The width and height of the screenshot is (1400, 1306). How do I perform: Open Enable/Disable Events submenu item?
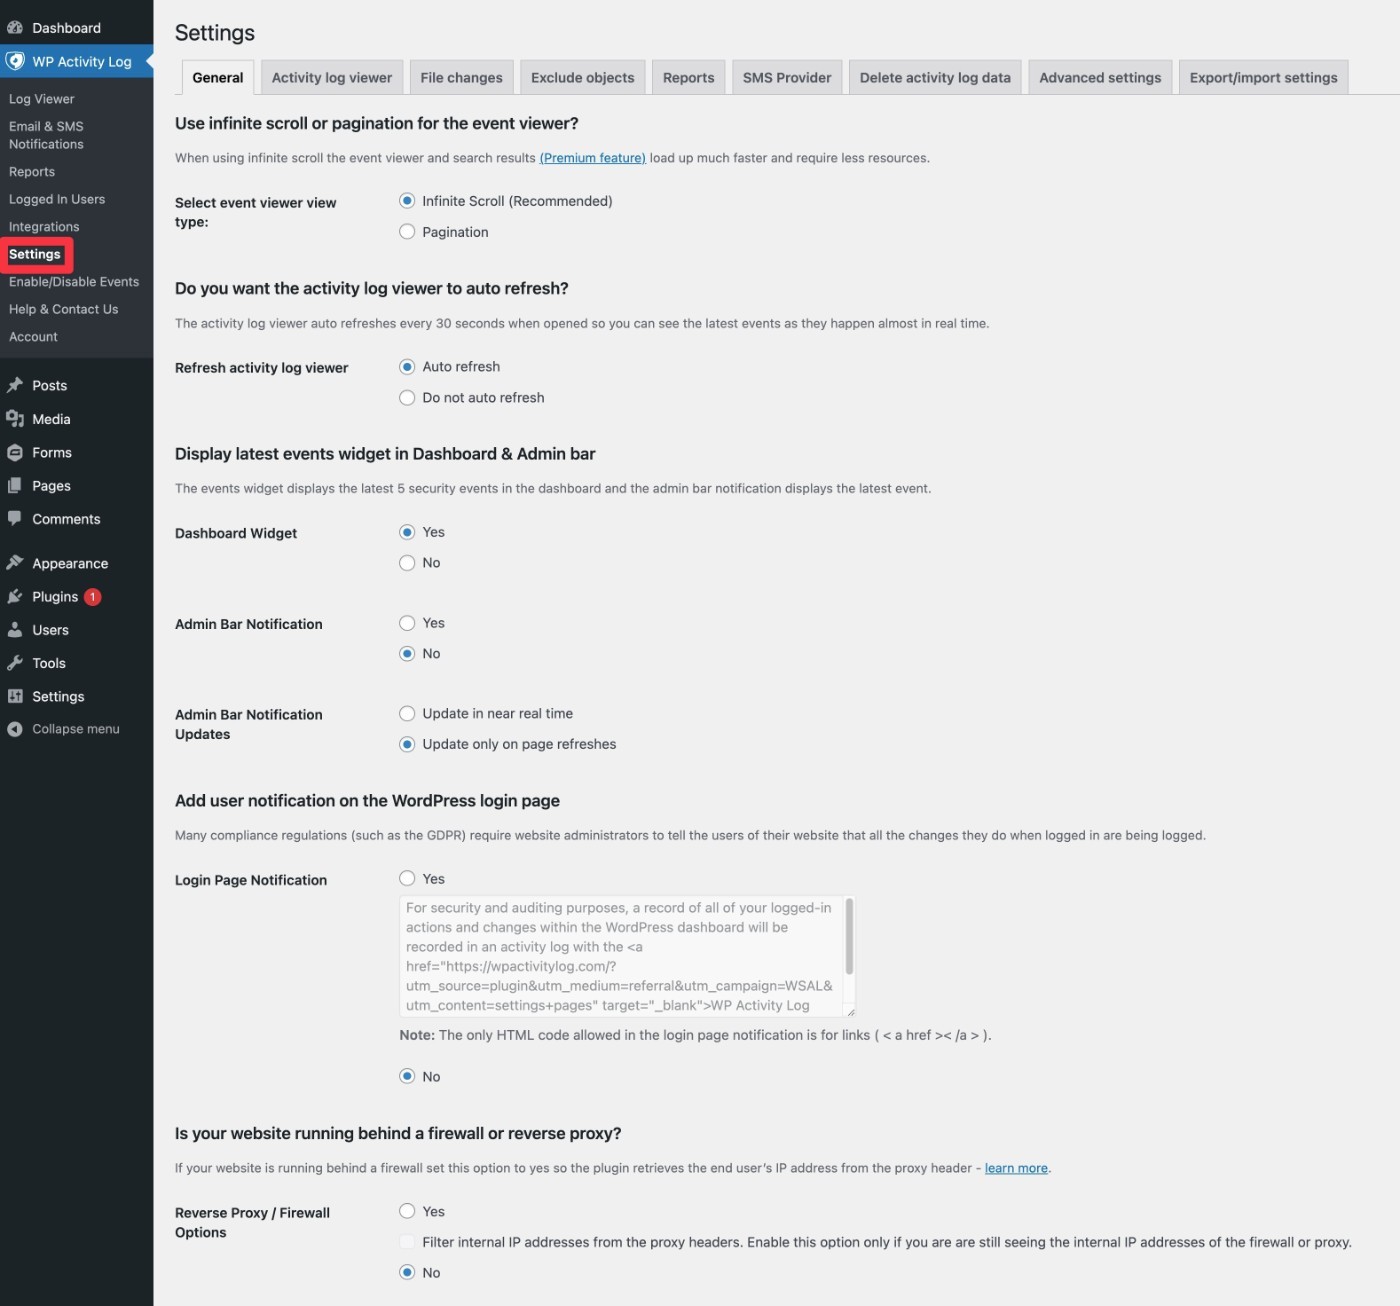pos(74,282)
